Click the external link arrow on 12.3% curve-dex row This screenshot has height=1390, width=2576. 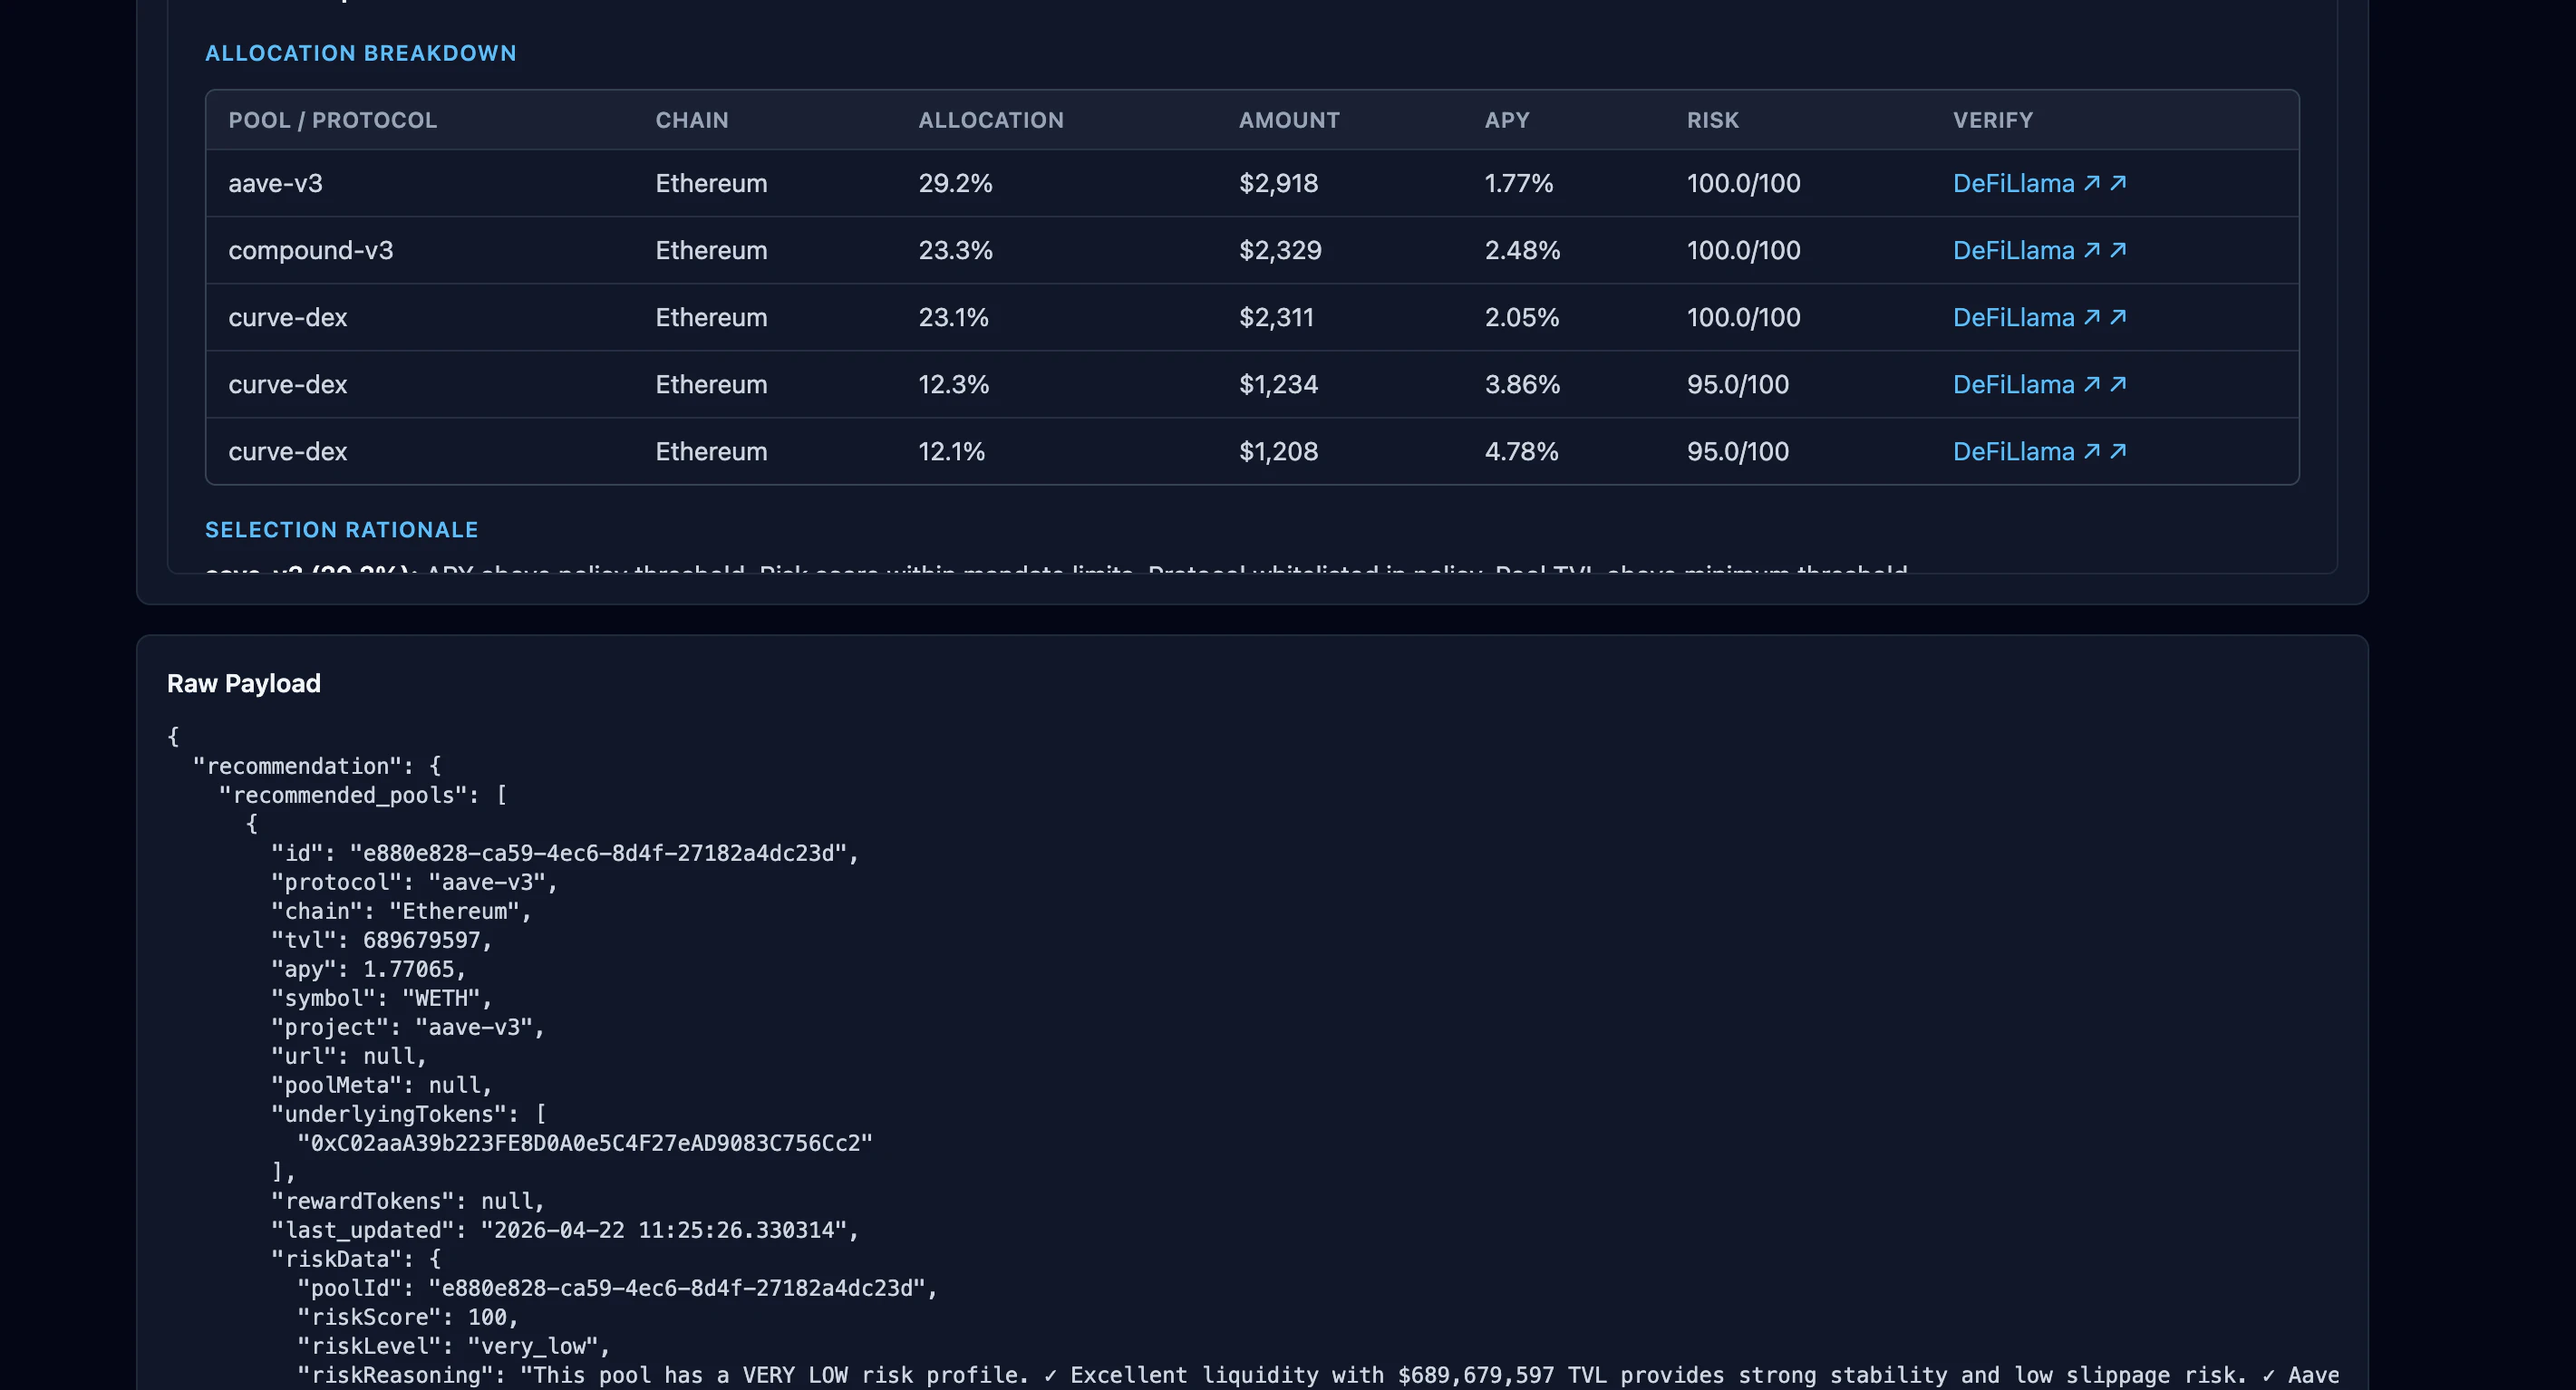2094,384
